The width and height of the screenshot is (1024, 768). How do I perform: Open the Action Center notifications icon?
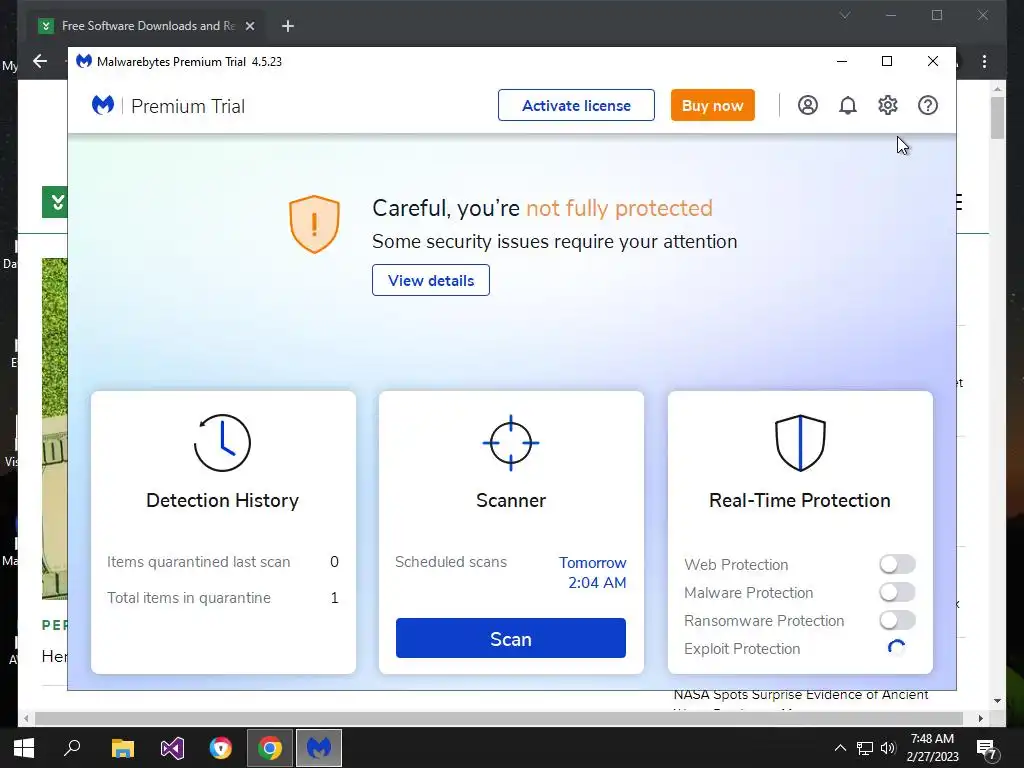[x=986, y=749]
